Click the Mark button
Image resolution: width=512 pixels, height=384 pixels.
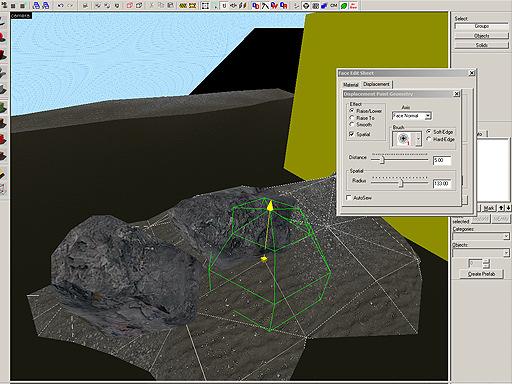pos(489,208)
